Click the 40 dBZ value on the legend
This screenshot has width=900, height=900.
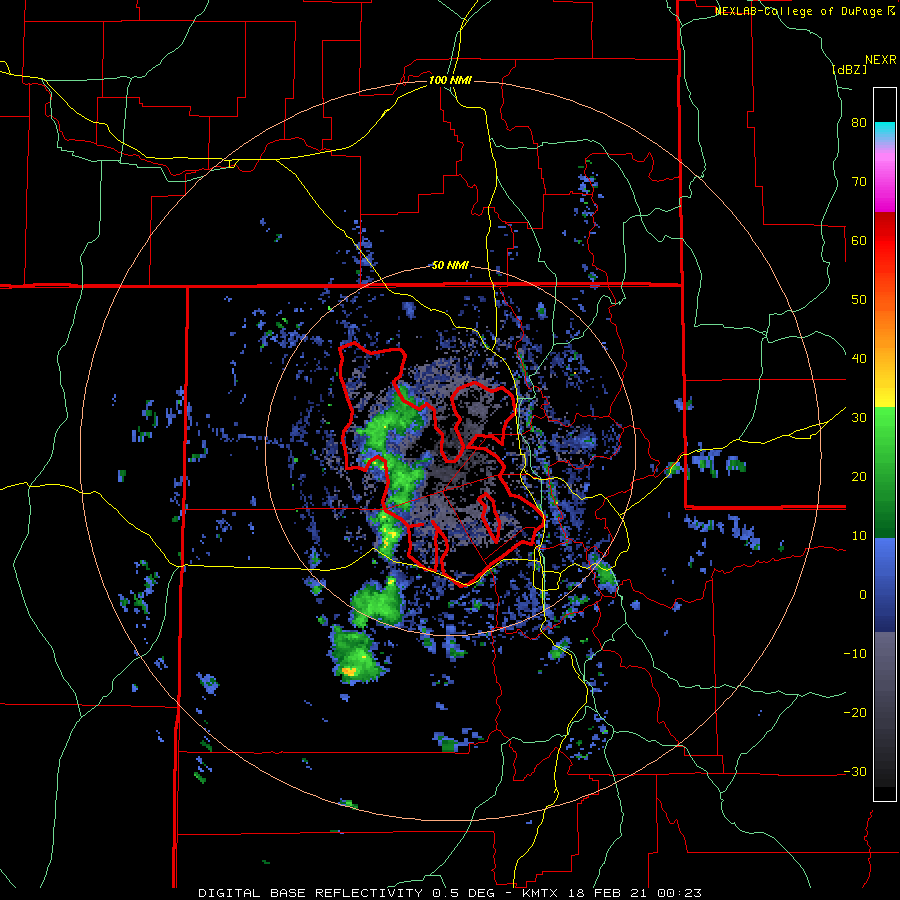pos(859,359)
